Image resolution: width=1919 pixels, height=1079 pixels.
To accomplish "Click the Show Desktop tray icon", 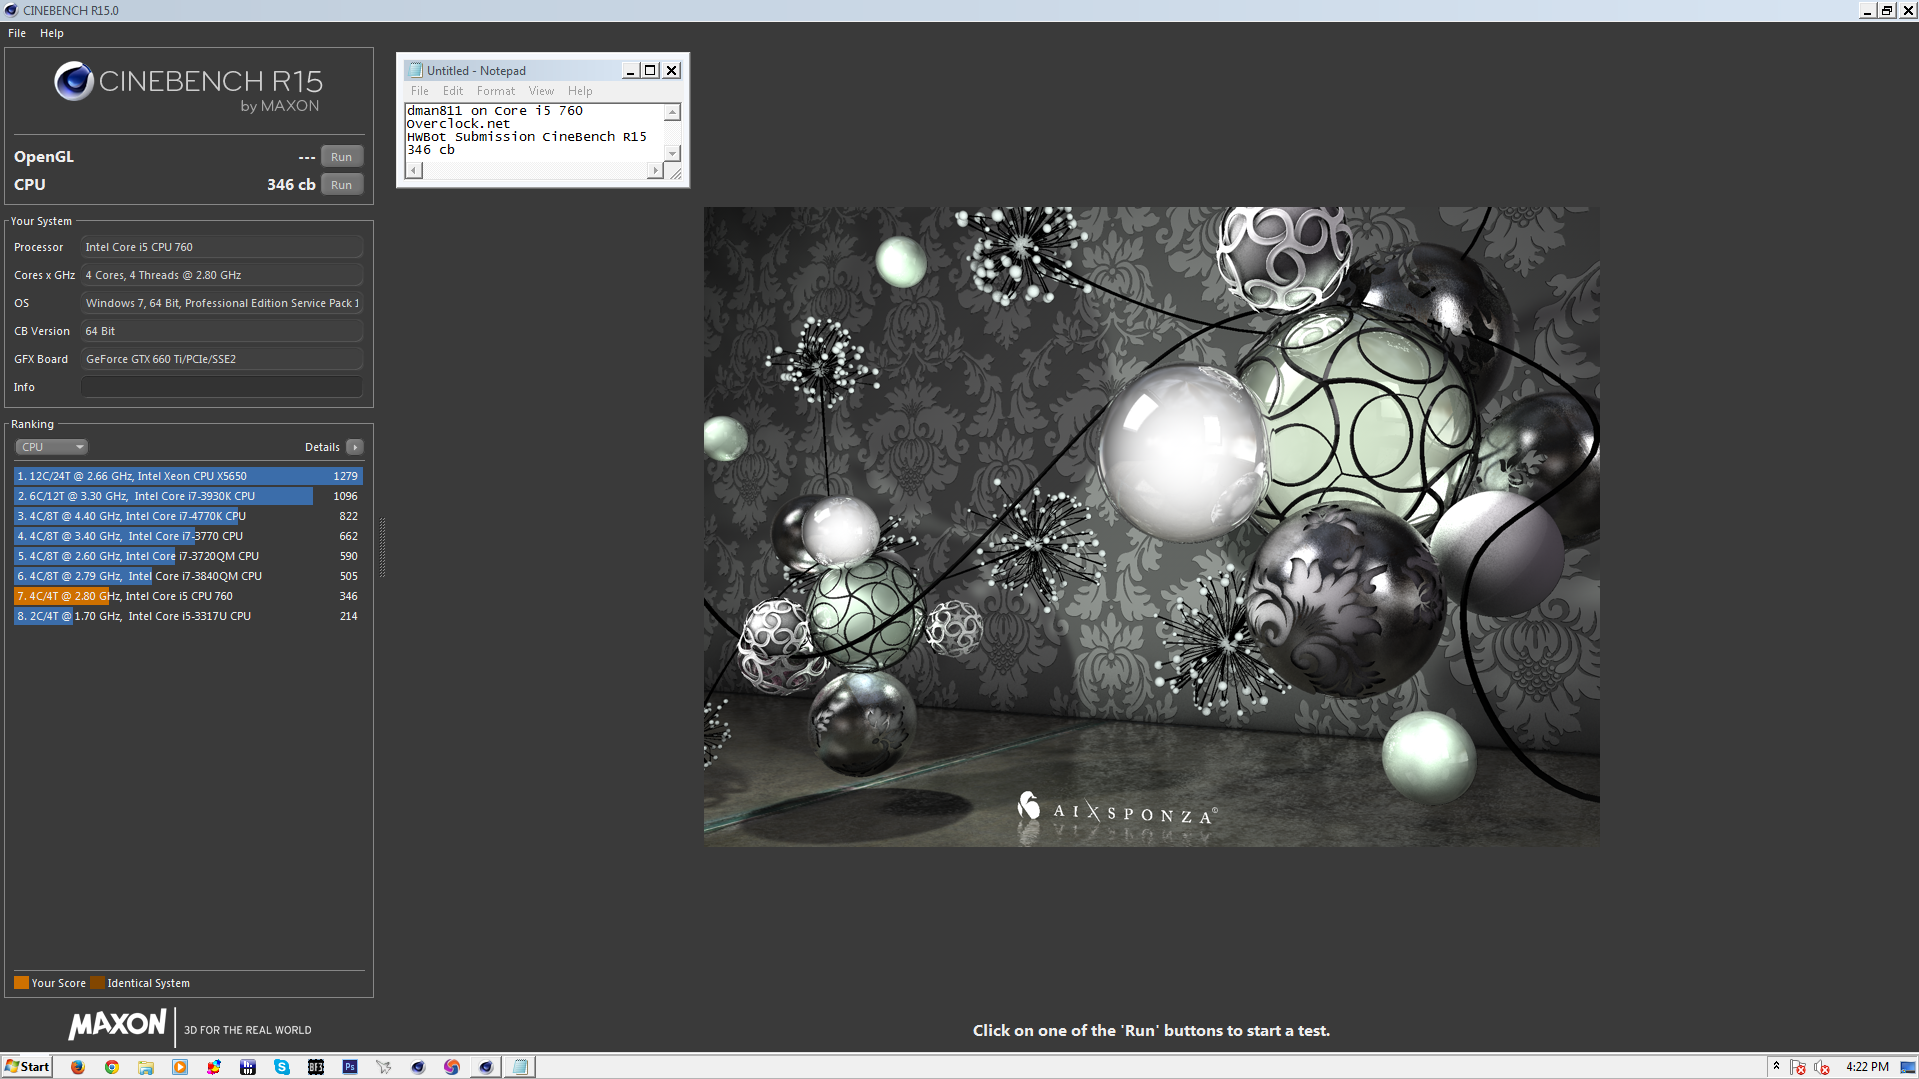I will point(1907,1067).
